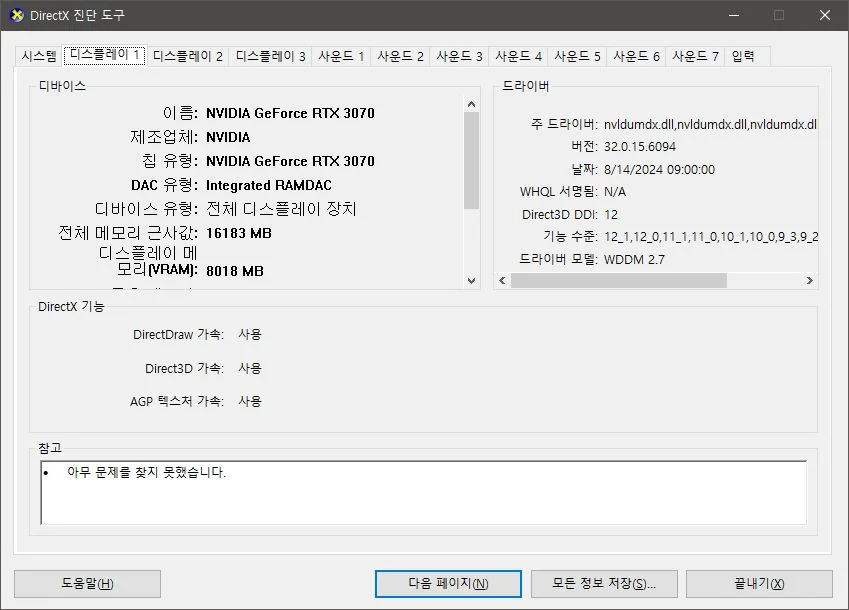Image resolution: width=849 pixels, height=610 pixels.
Task: Switch to the 사운드 3 tab
Action: pos(459,56)
